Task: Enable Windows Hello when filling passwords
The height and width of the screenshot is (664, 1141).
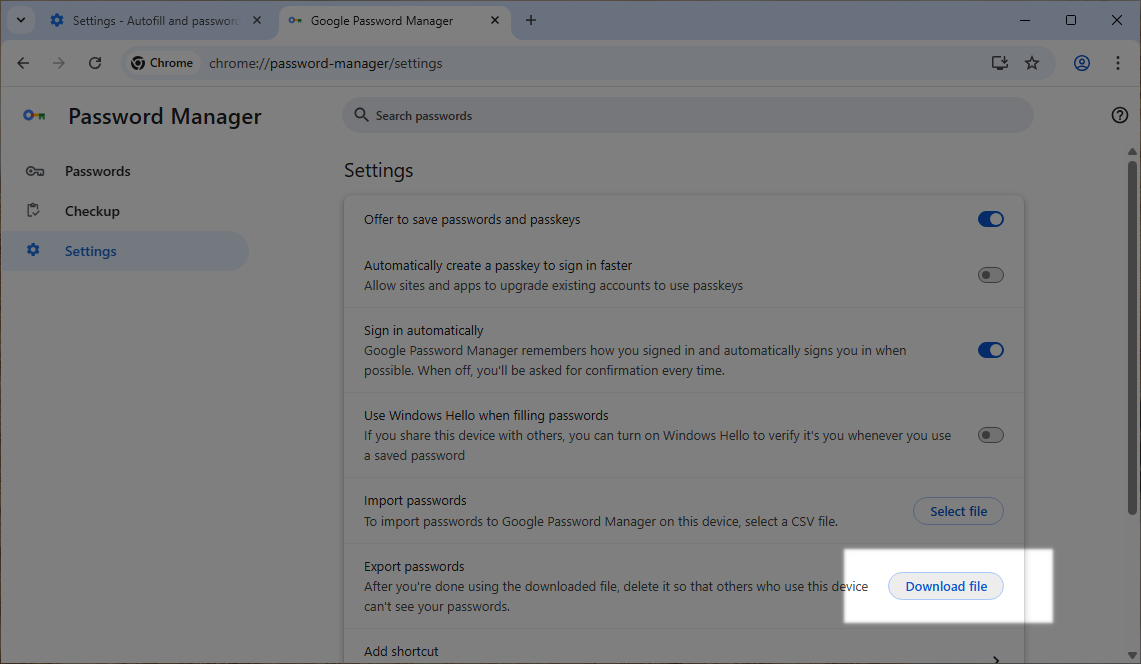Action: pyautogui.click(x=990, y=435)
